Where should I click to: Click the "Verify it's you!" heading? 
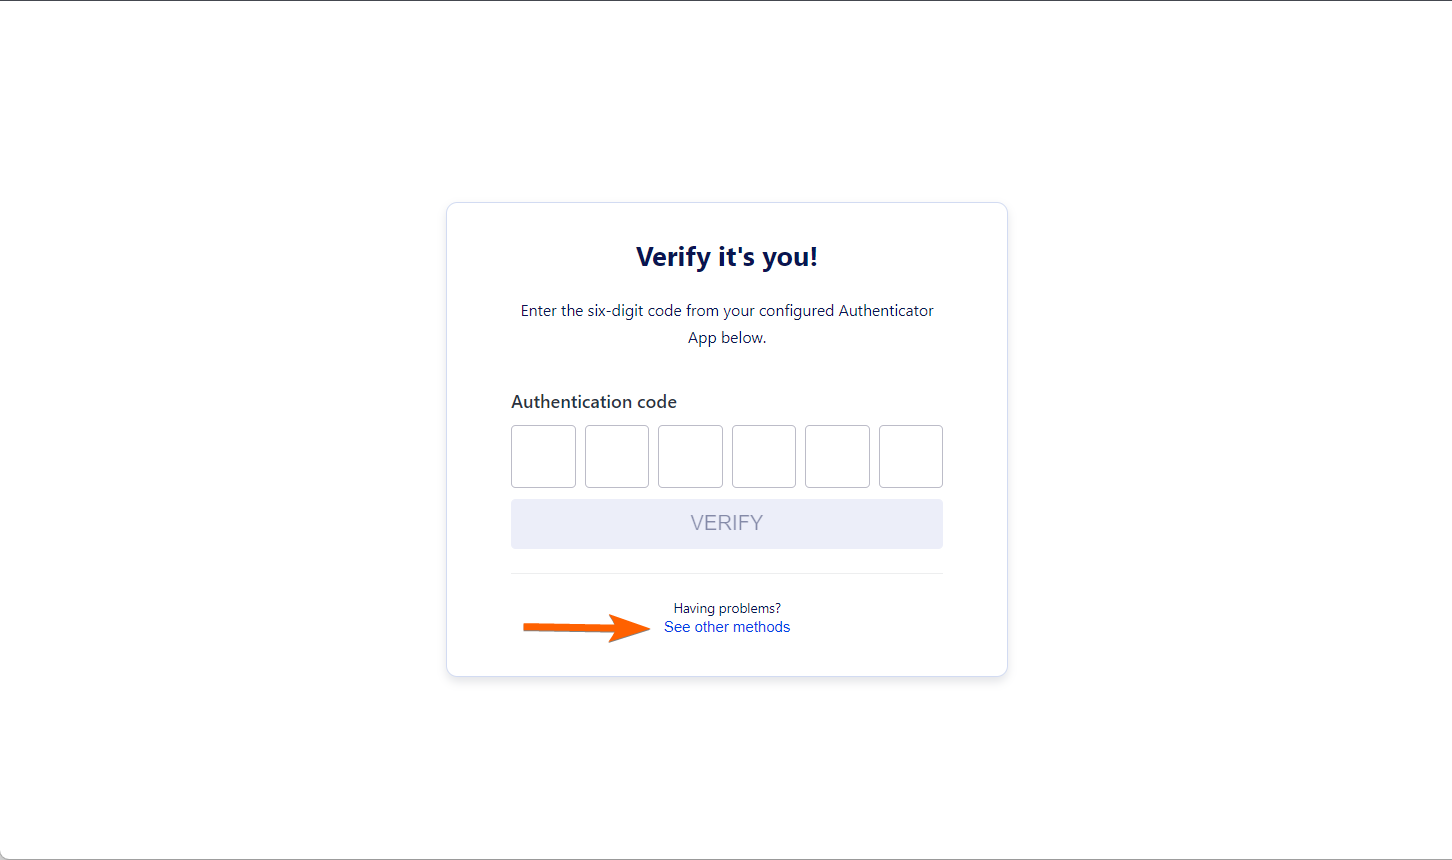point(727,257)
